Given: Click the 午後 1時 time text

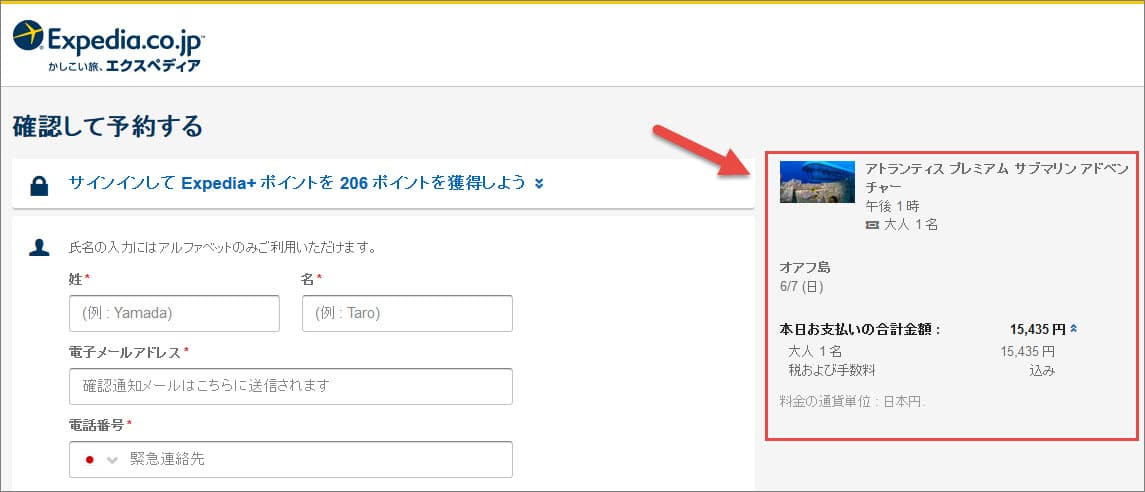Looking at the screenshot, I should (892, 207).
